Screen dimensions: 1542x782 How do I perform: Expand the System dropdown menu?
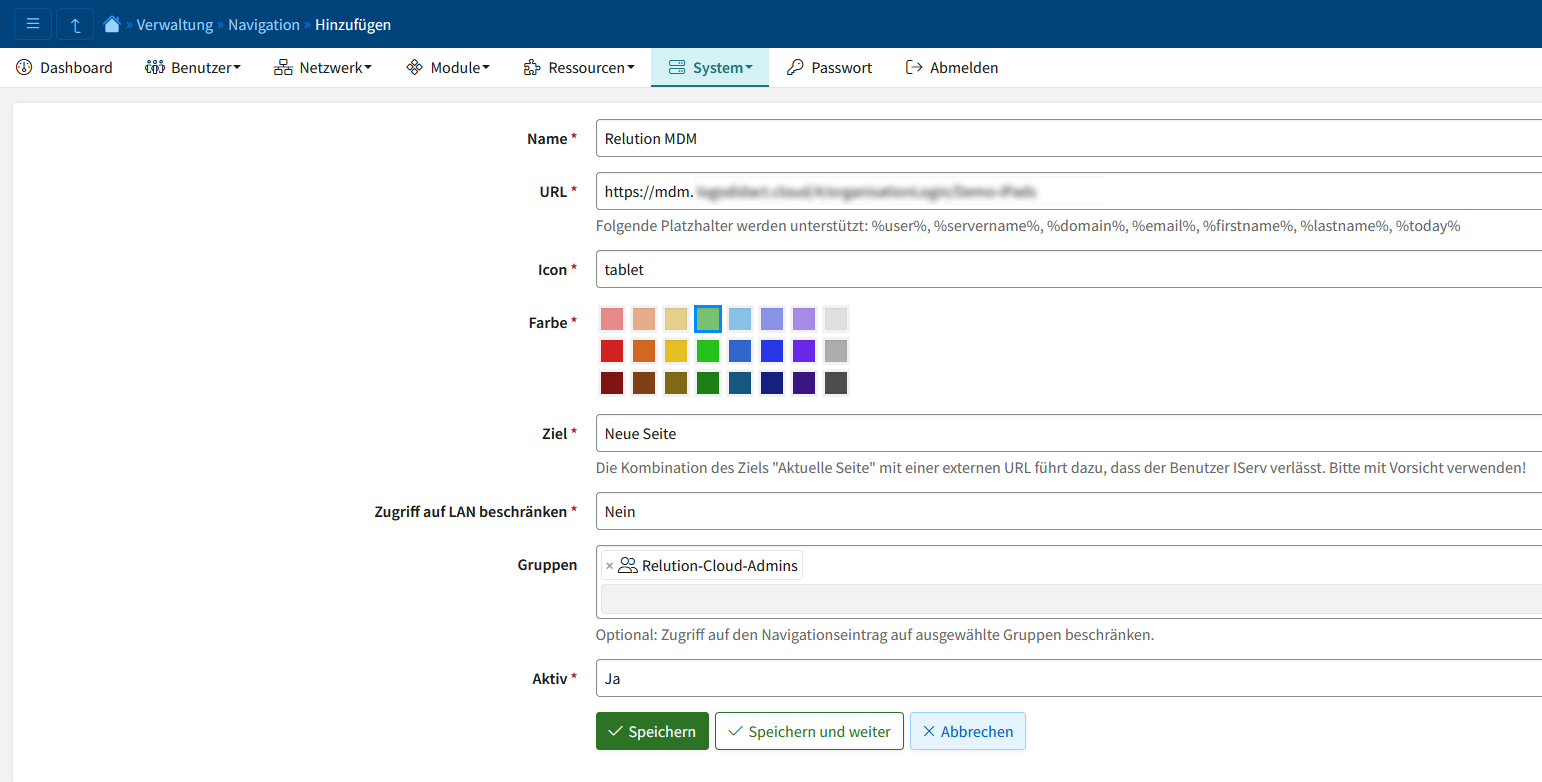coord(710,68)
